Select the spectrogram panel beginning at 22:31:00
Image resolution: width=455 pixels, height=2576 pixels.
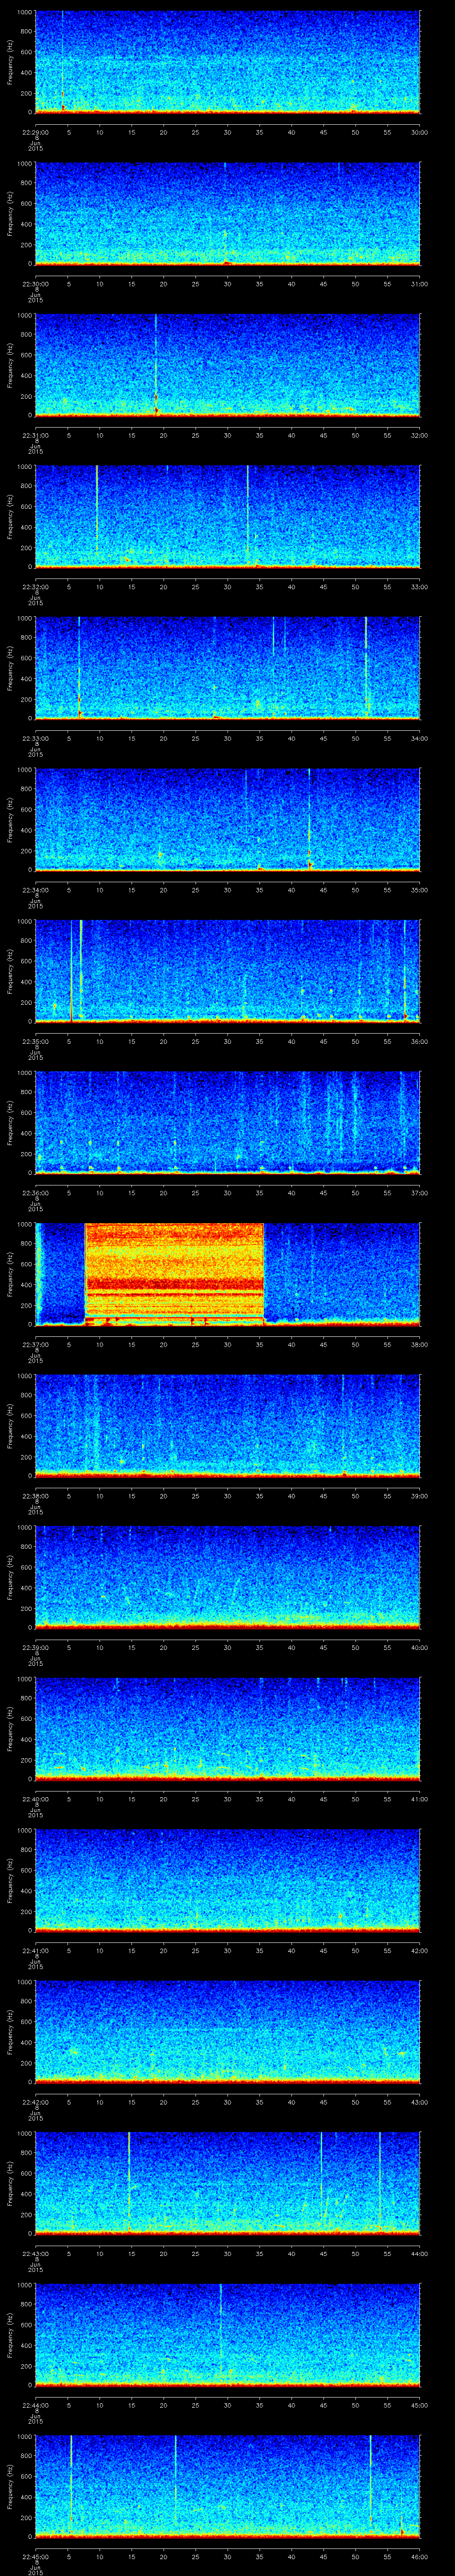(227, 365)
